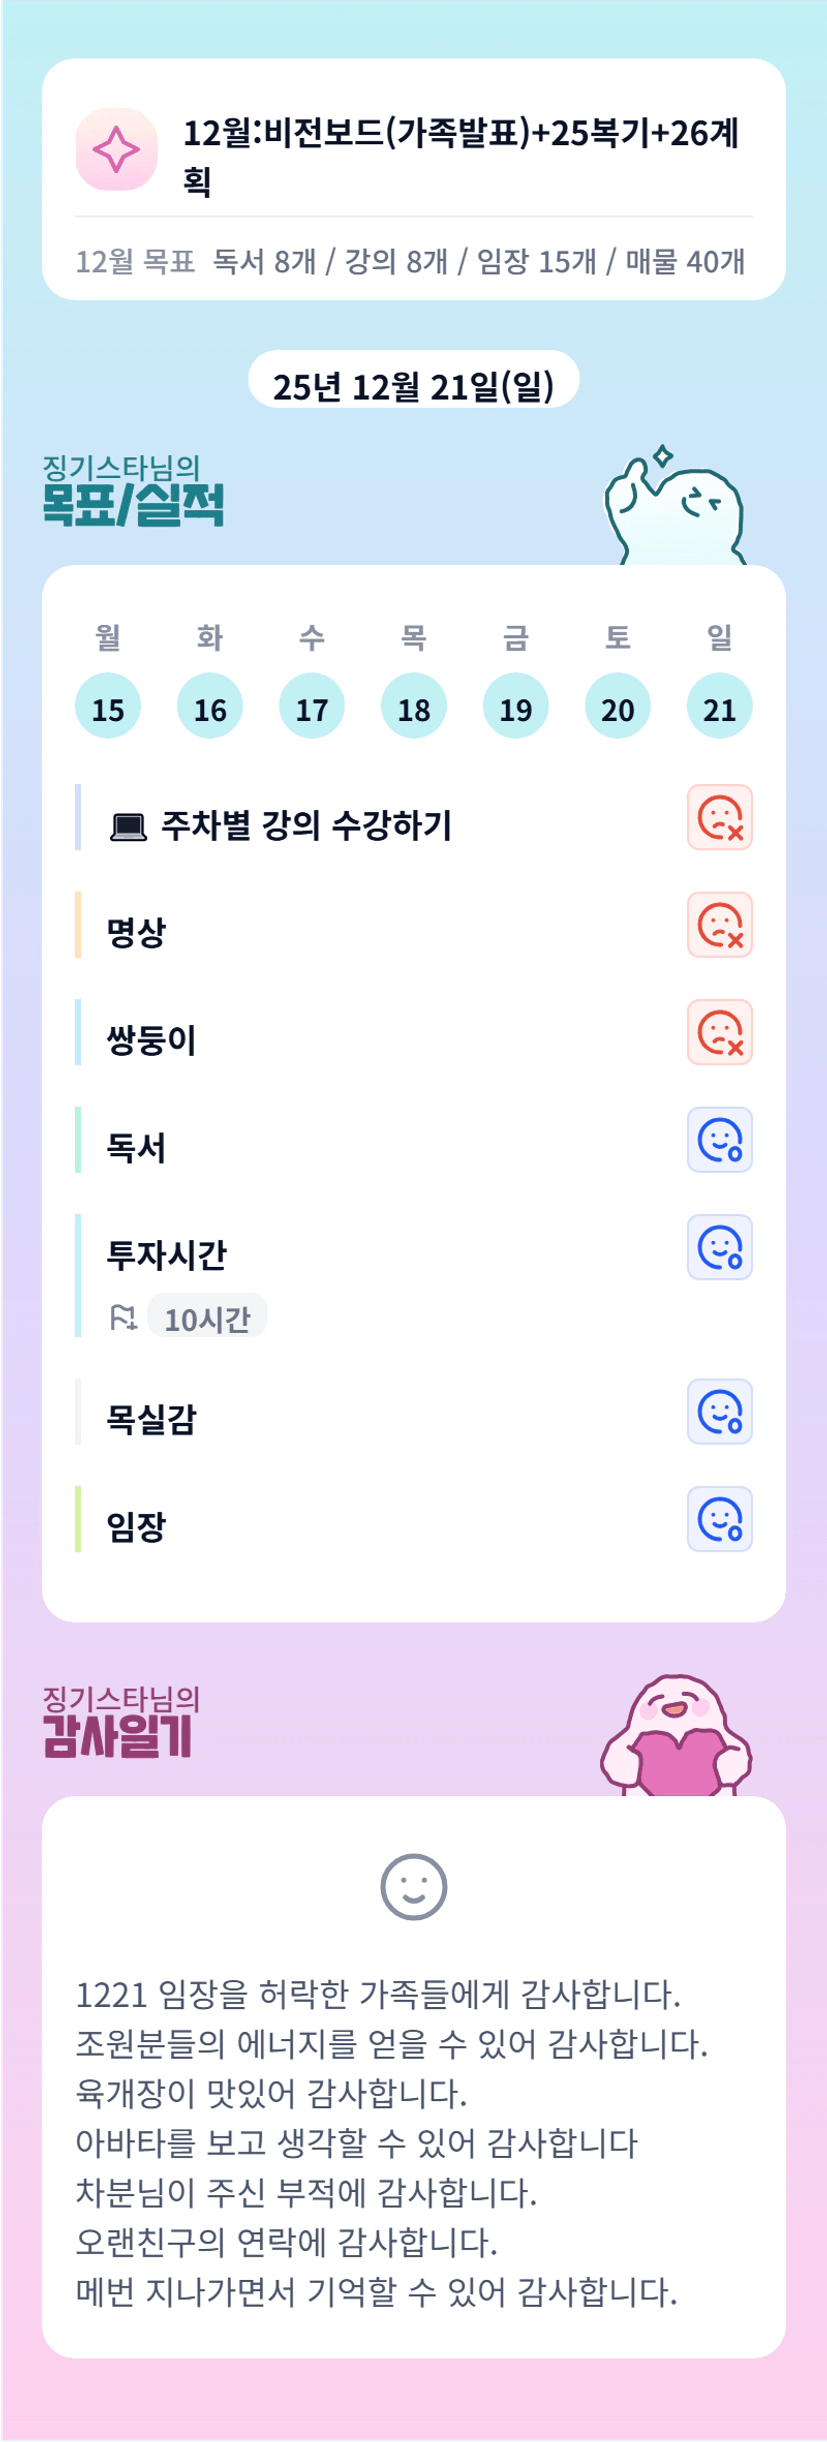827x2442 pixels.
Task: Toggle the red sad face for 명상
Action: tap(719, 925)
